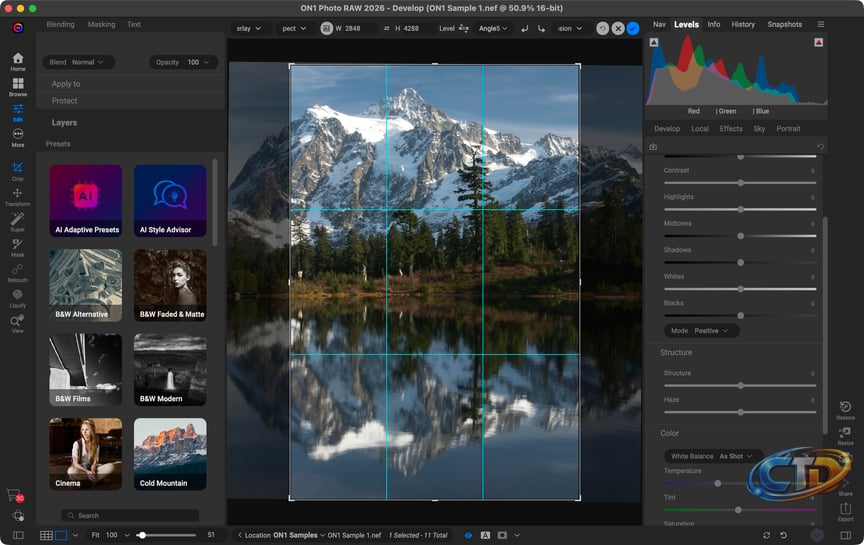Click the Apply to option
The image size is (864, 545).
pyautogui.click(x=66, y=84)
